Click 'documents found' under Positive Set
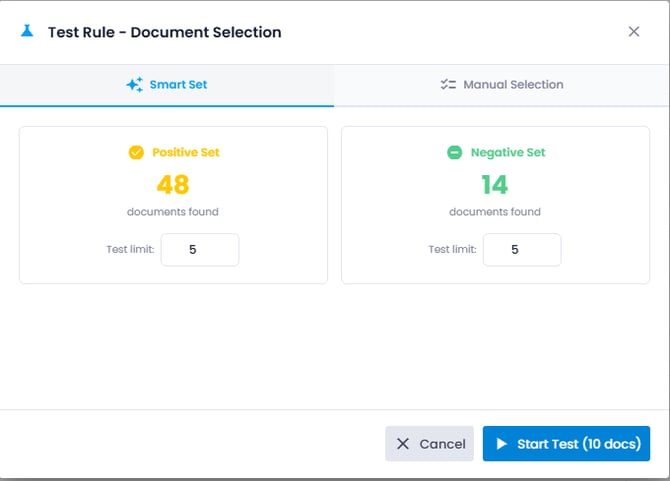The image size is (670, 481). [x=173, y=212]
